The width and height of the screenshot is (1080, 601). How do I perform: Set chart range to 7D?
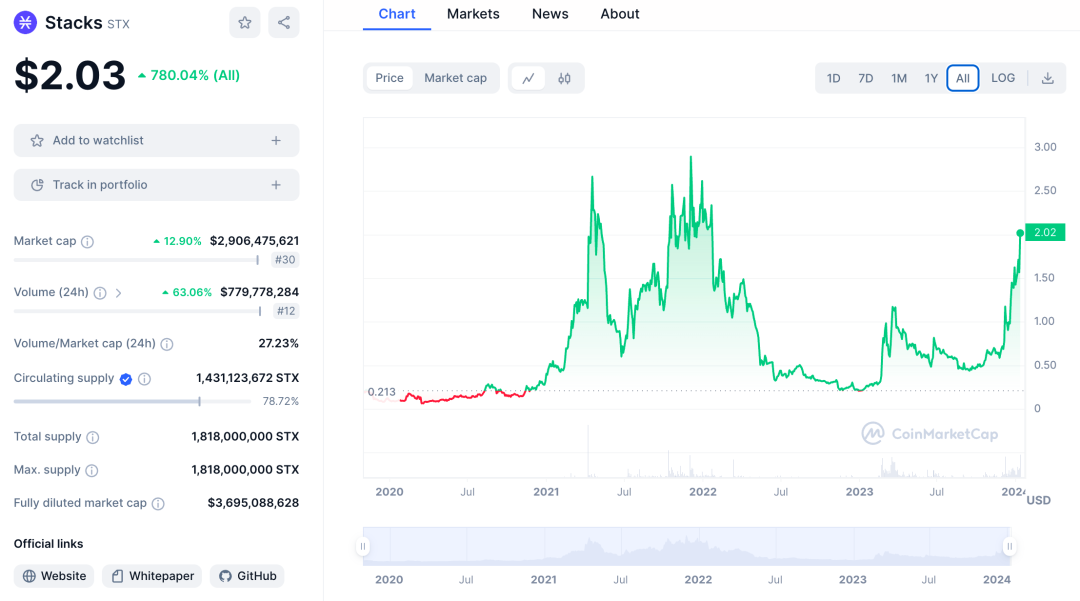tap(866, 78)
